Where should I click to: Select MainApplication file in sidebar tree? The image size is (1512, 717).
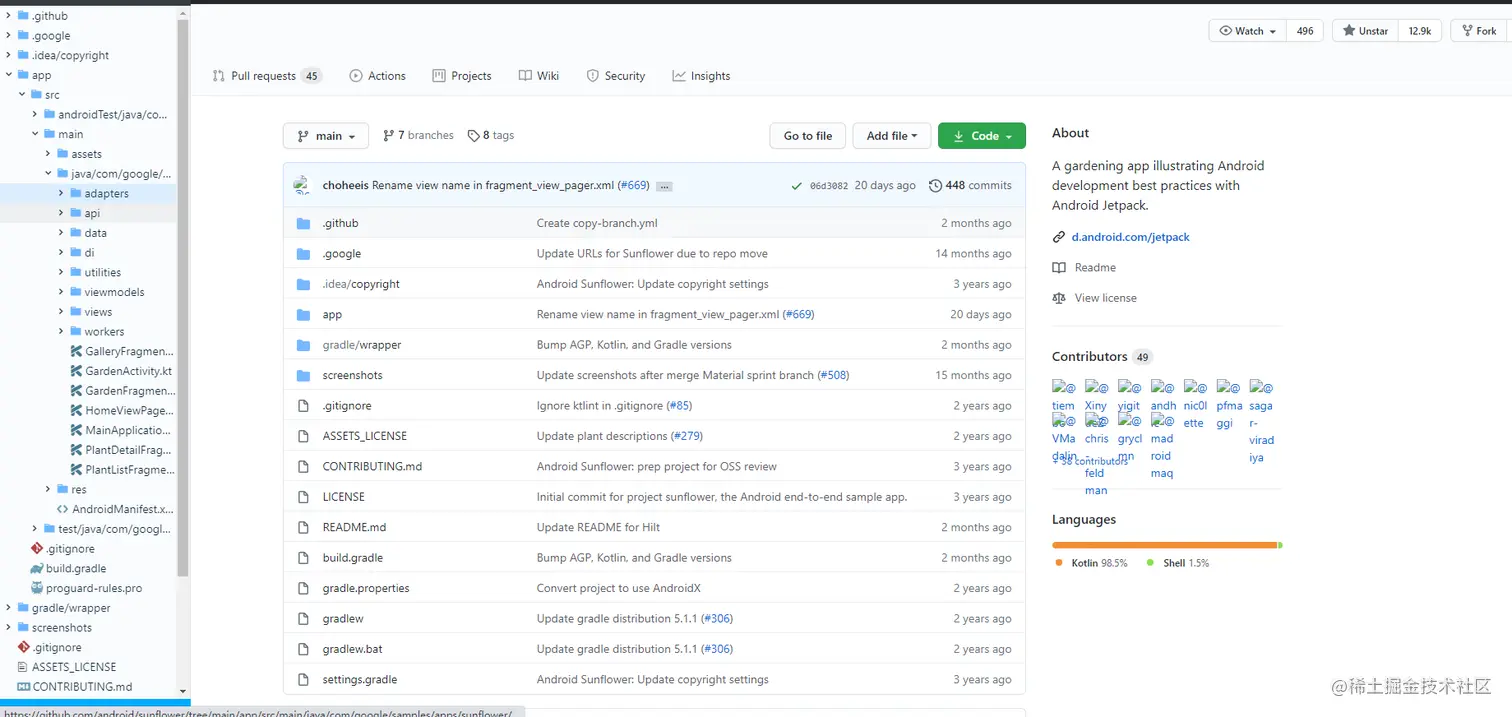point(130,430)
